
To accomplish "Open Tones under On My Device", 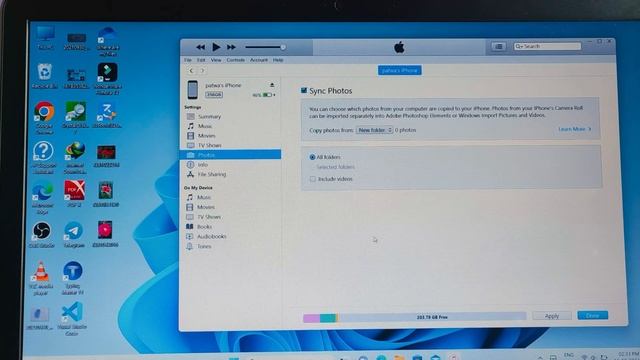I will point(204,247).
